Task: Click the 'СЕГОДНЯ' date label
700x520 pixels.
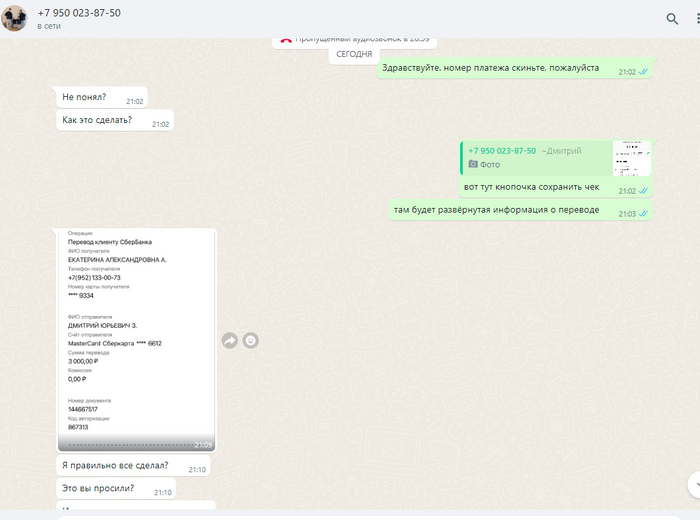Action: coord(354,54)
